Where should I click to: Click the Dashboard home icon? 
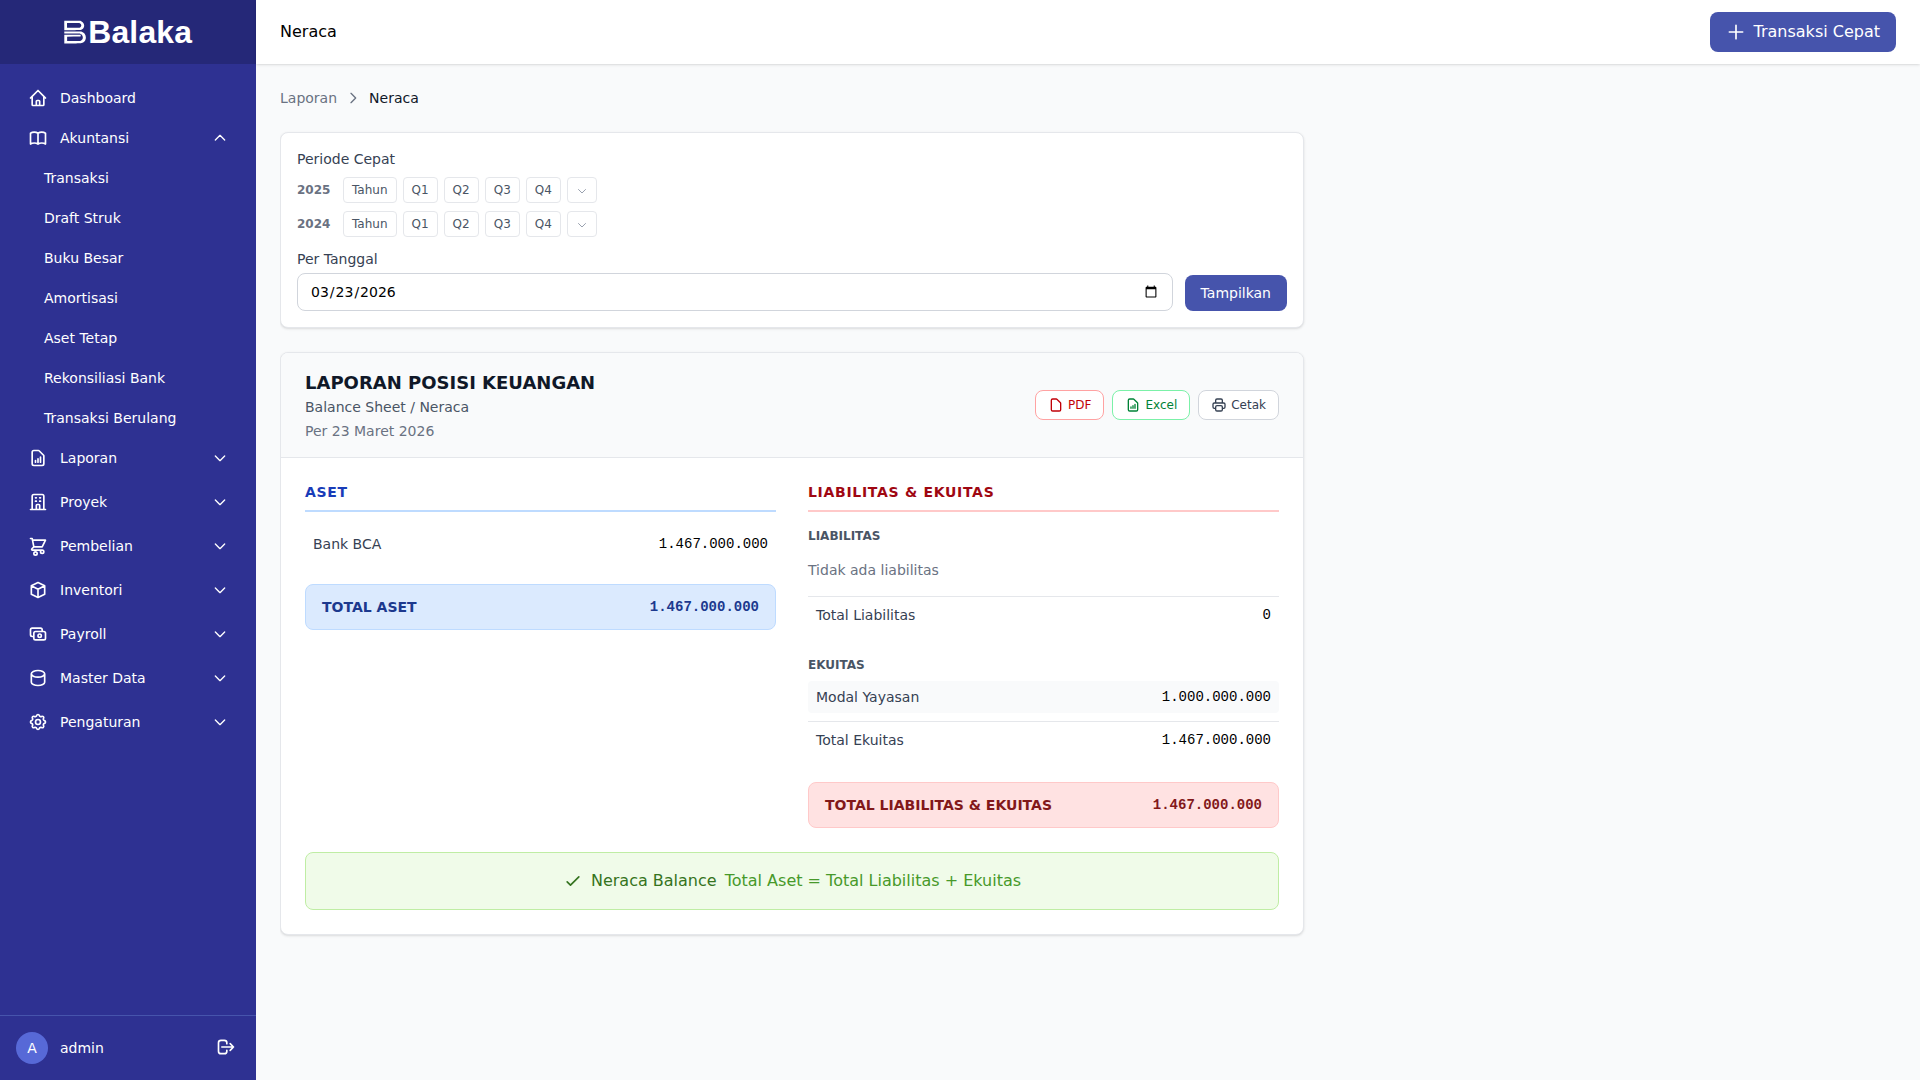[x=38, y=98]
